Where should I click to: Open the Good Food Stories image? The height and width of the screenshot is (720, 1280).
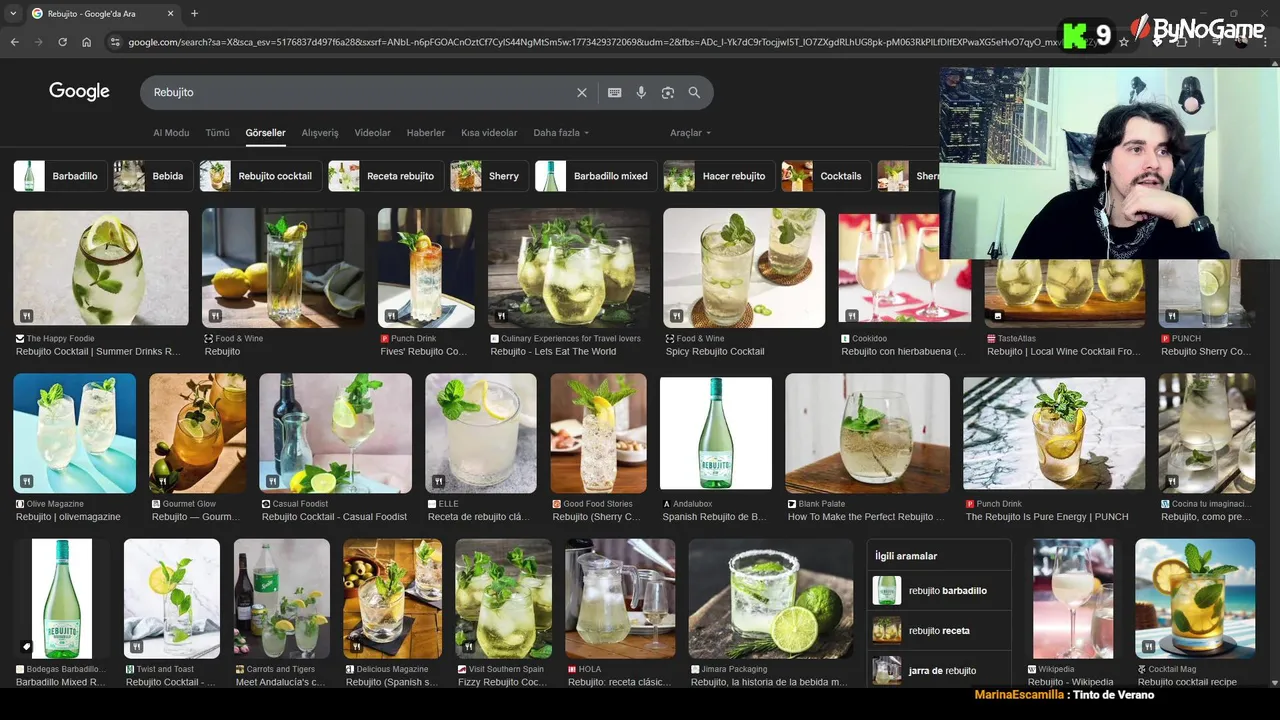click(598, 433)
